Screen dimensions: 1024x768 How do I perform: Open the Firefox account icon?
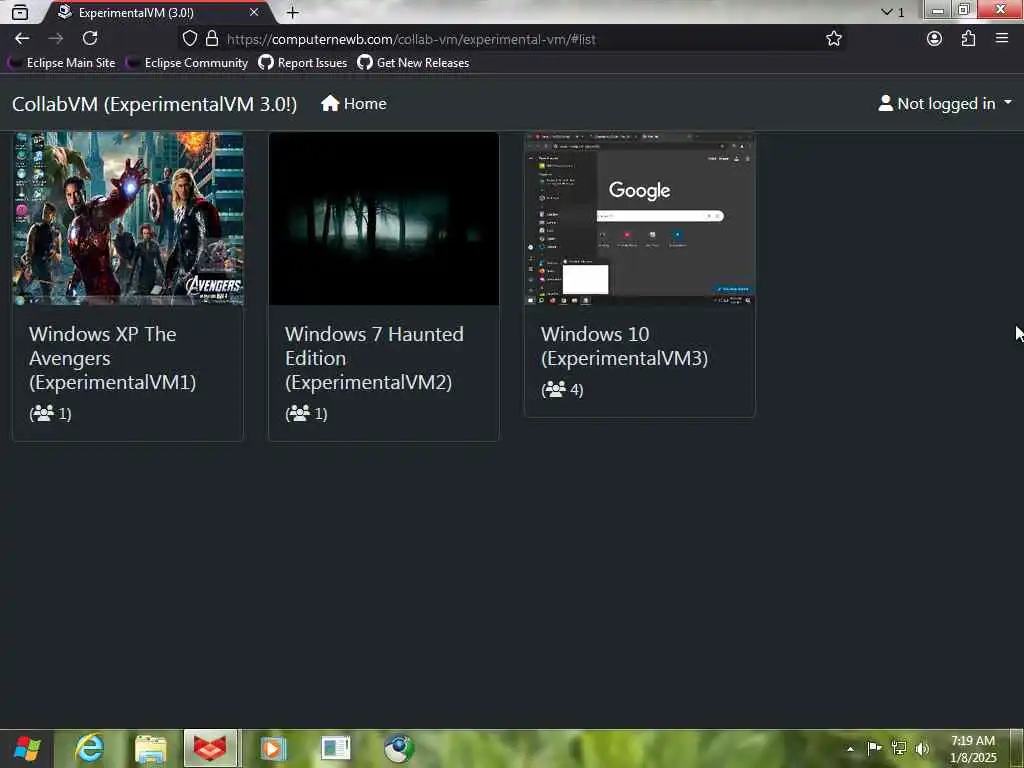pos(935,39)
